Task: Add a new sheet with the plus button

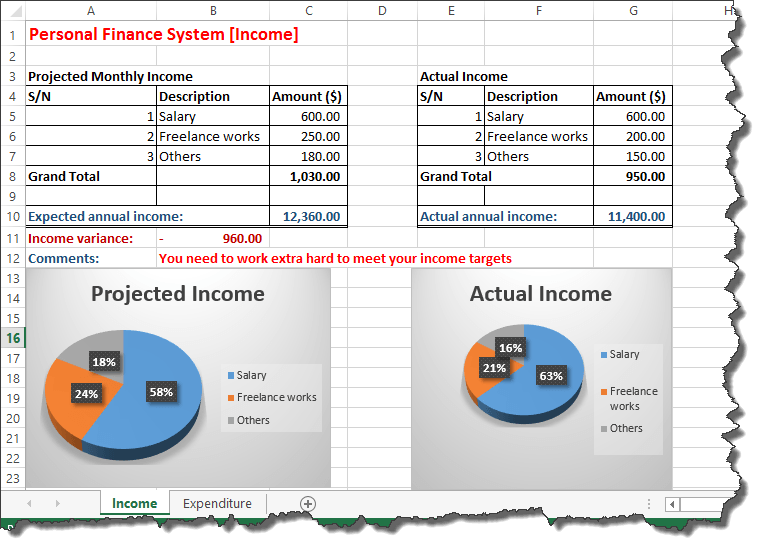Action: pos(308,504)
